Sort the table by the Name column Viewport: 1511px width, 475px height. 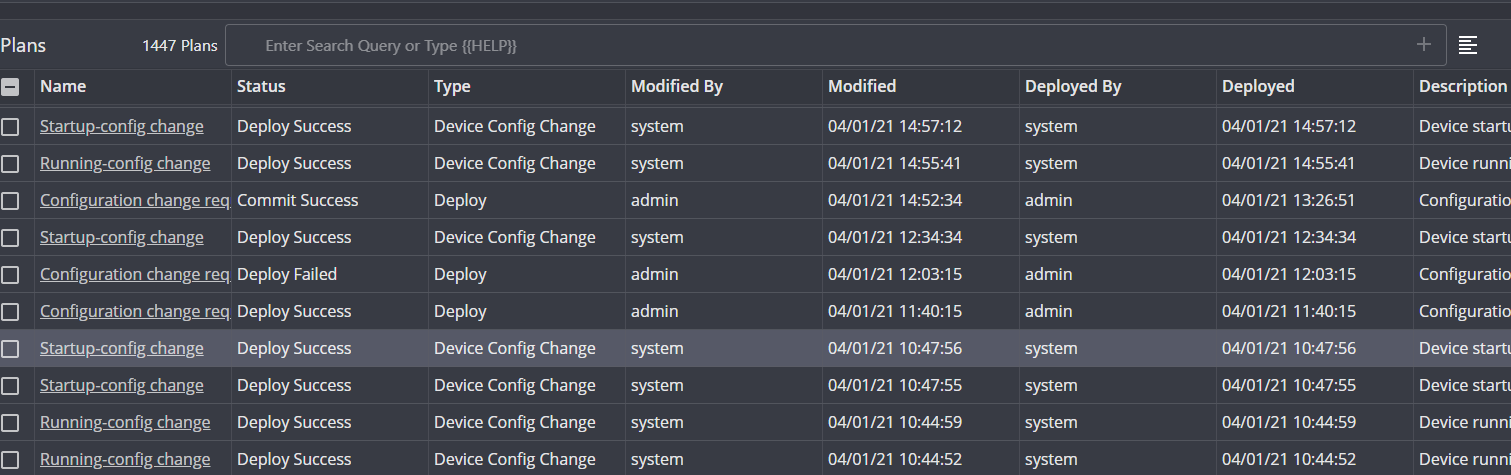[63, 87]
